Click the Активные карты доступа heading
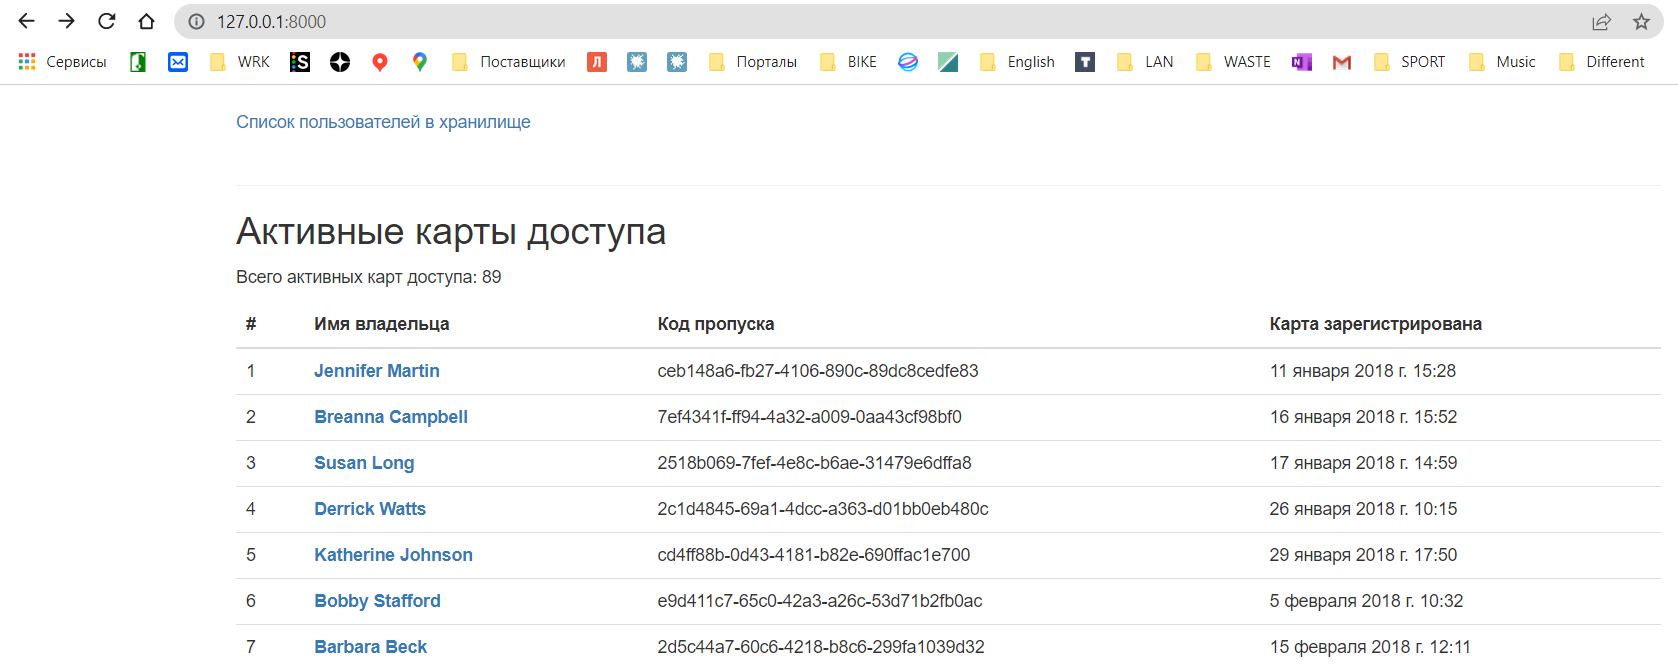The image size is (1678, 670). coord(451,231)
